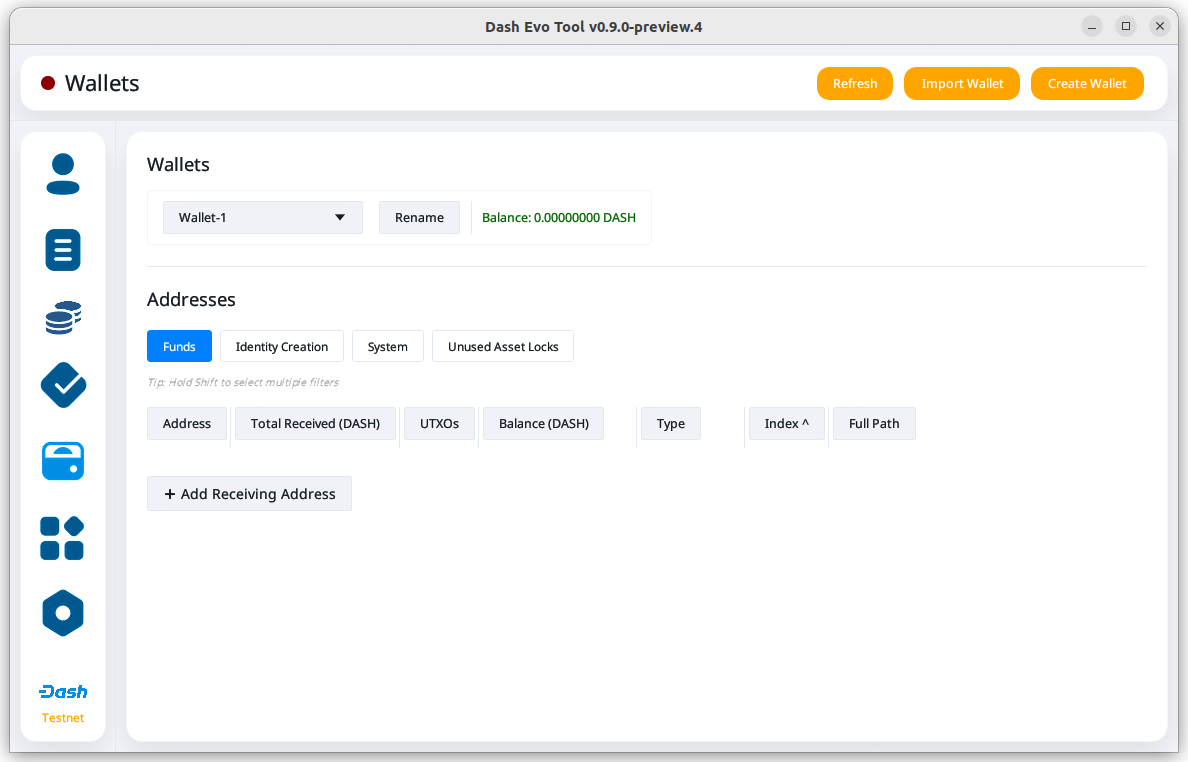1188x762 pixels.
Task: Enable the Identity Creation filter
Action: 282,346
